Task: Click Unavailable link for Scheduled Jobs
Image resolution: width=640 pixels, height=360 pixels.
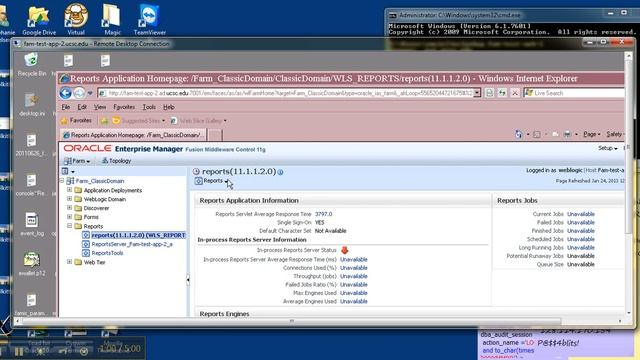Action: point(581,239)
